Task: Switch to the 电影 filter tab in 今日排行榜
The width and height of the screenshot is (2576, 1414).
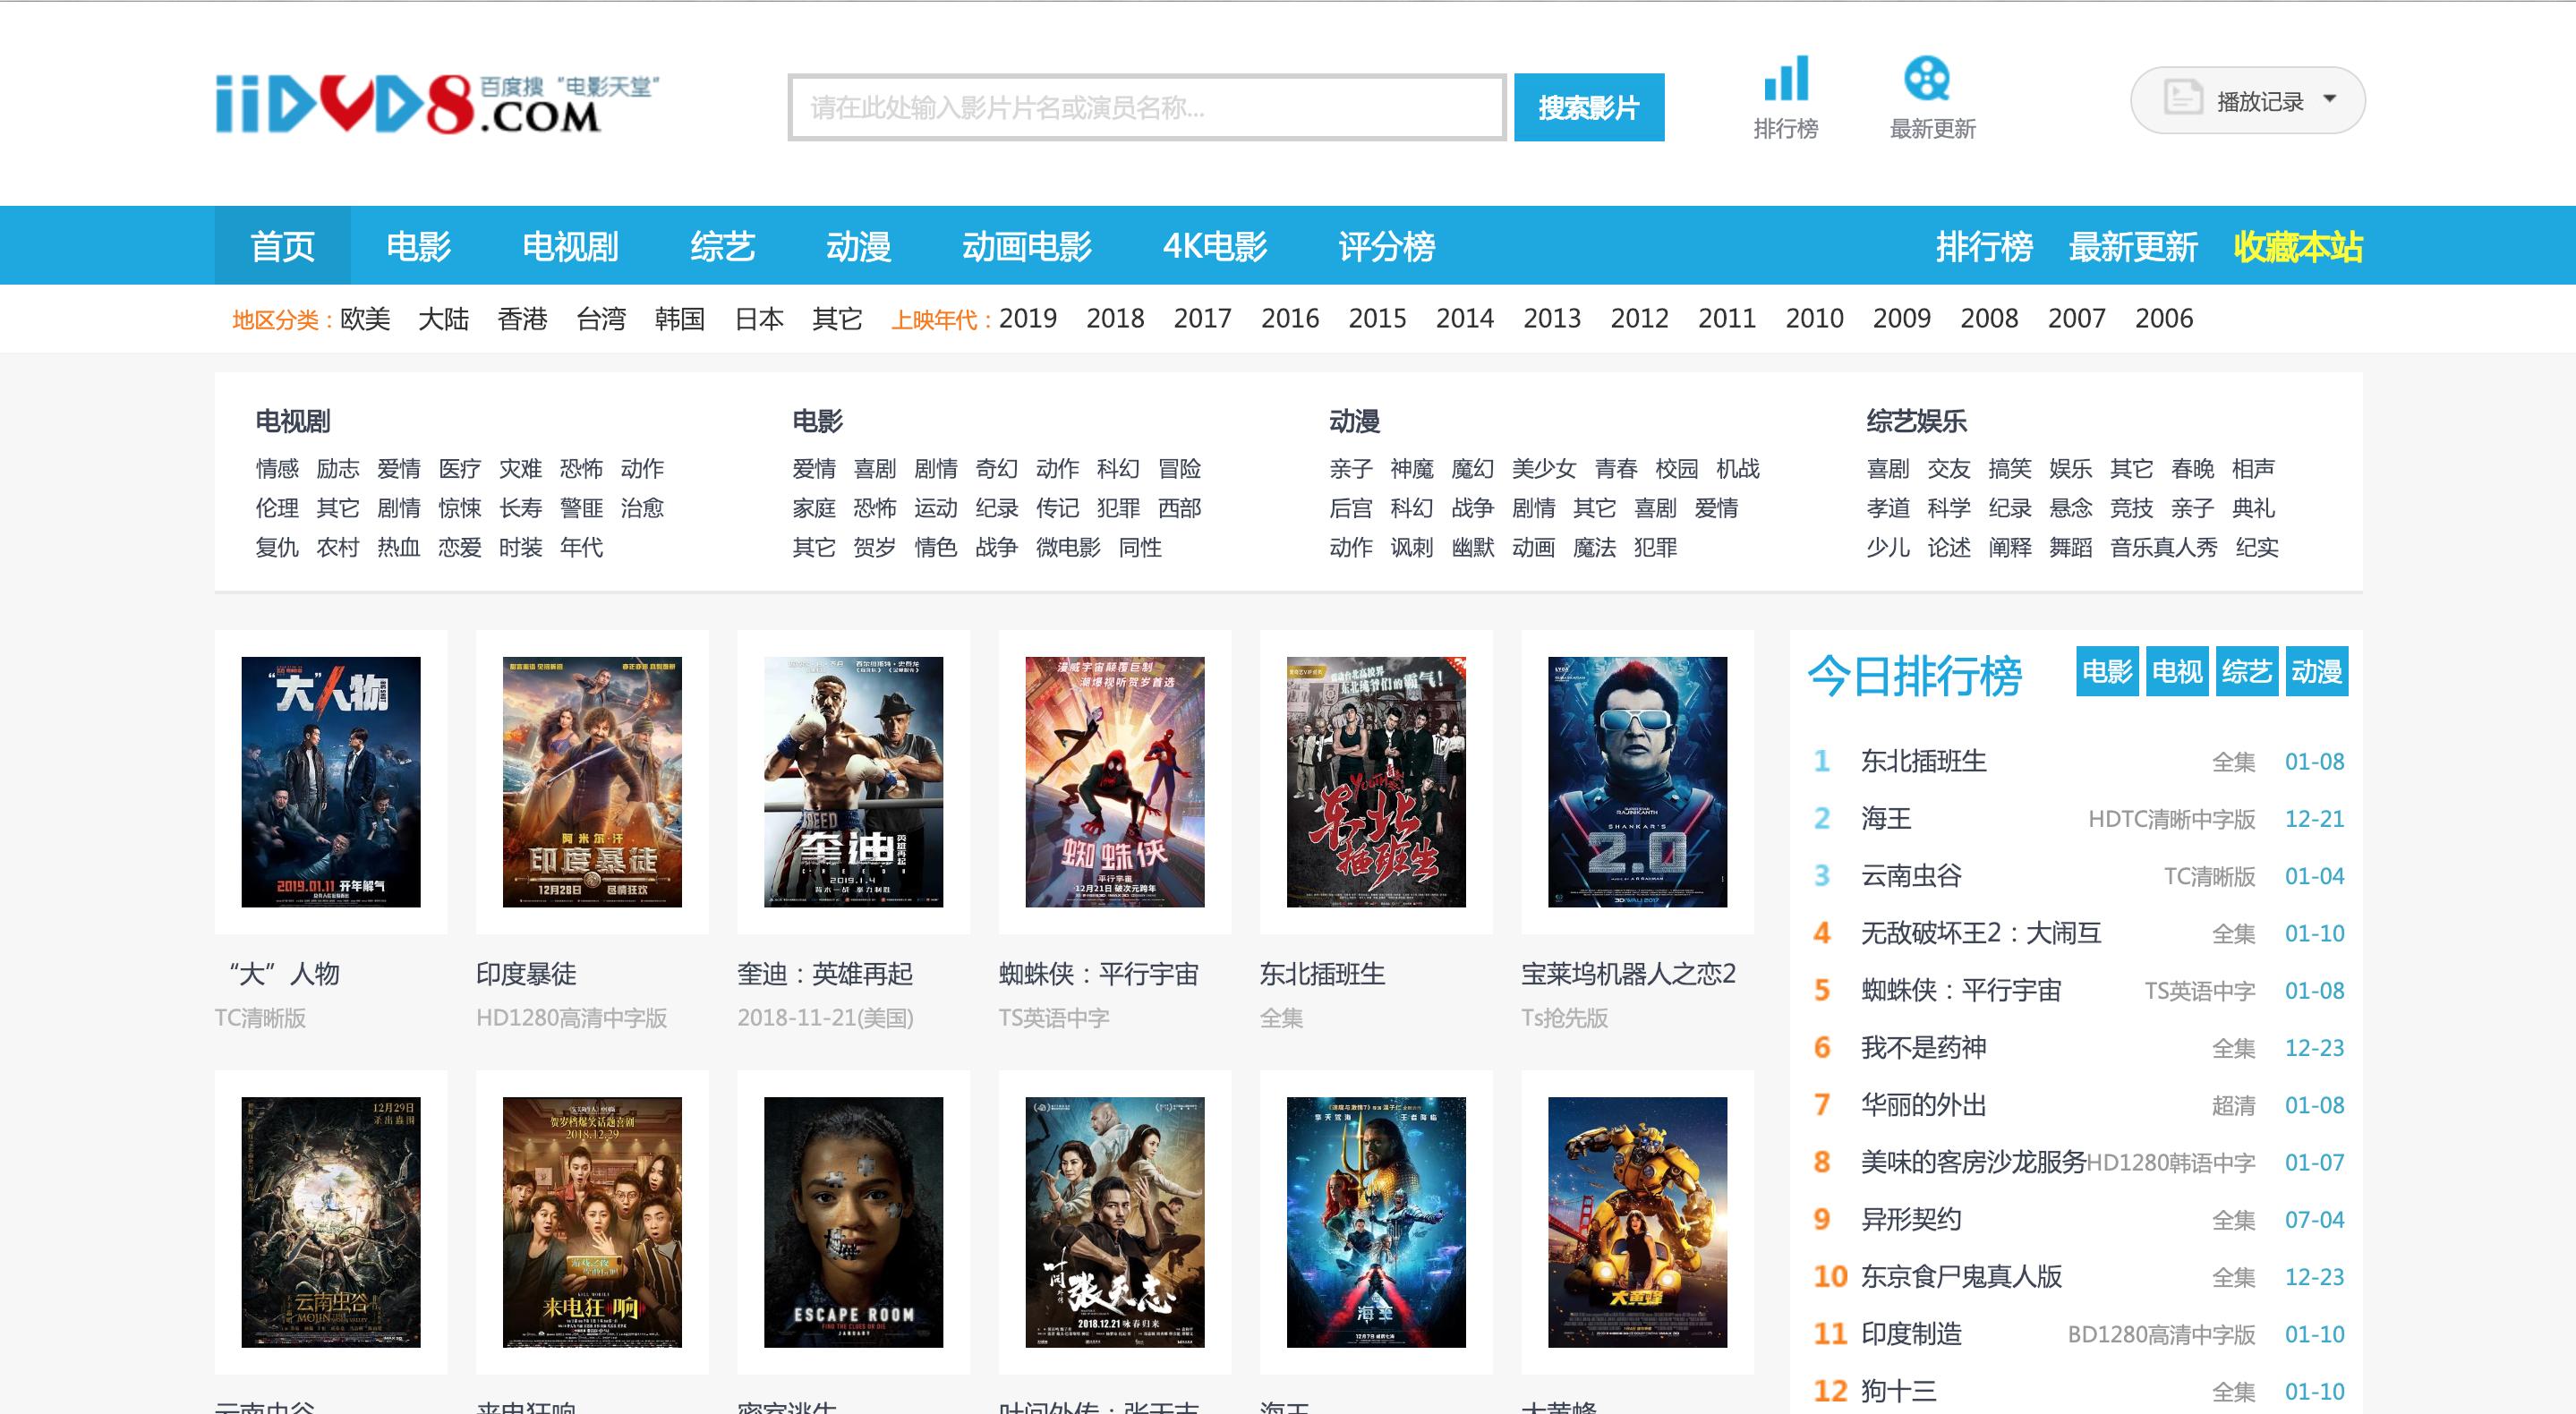Action: coord(2107,673)
